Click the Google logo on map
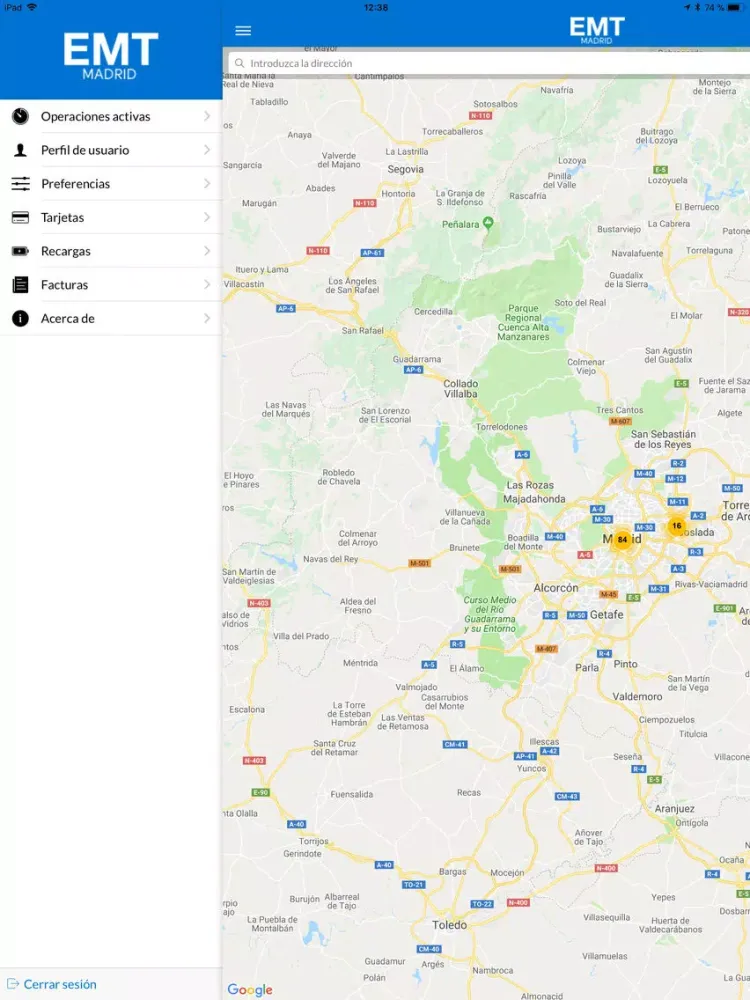The height and width of the screenshot is (1000, 750). (249, 990)
